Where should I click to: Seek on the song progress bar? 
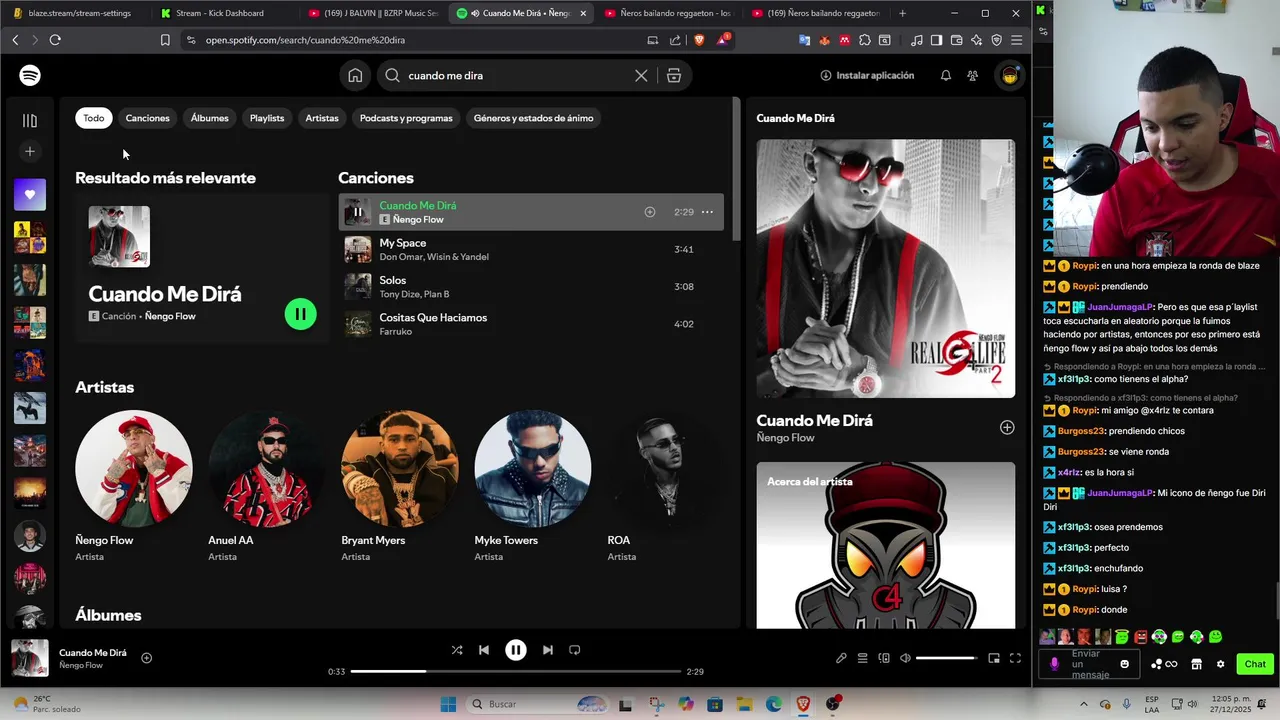[516, 672]
